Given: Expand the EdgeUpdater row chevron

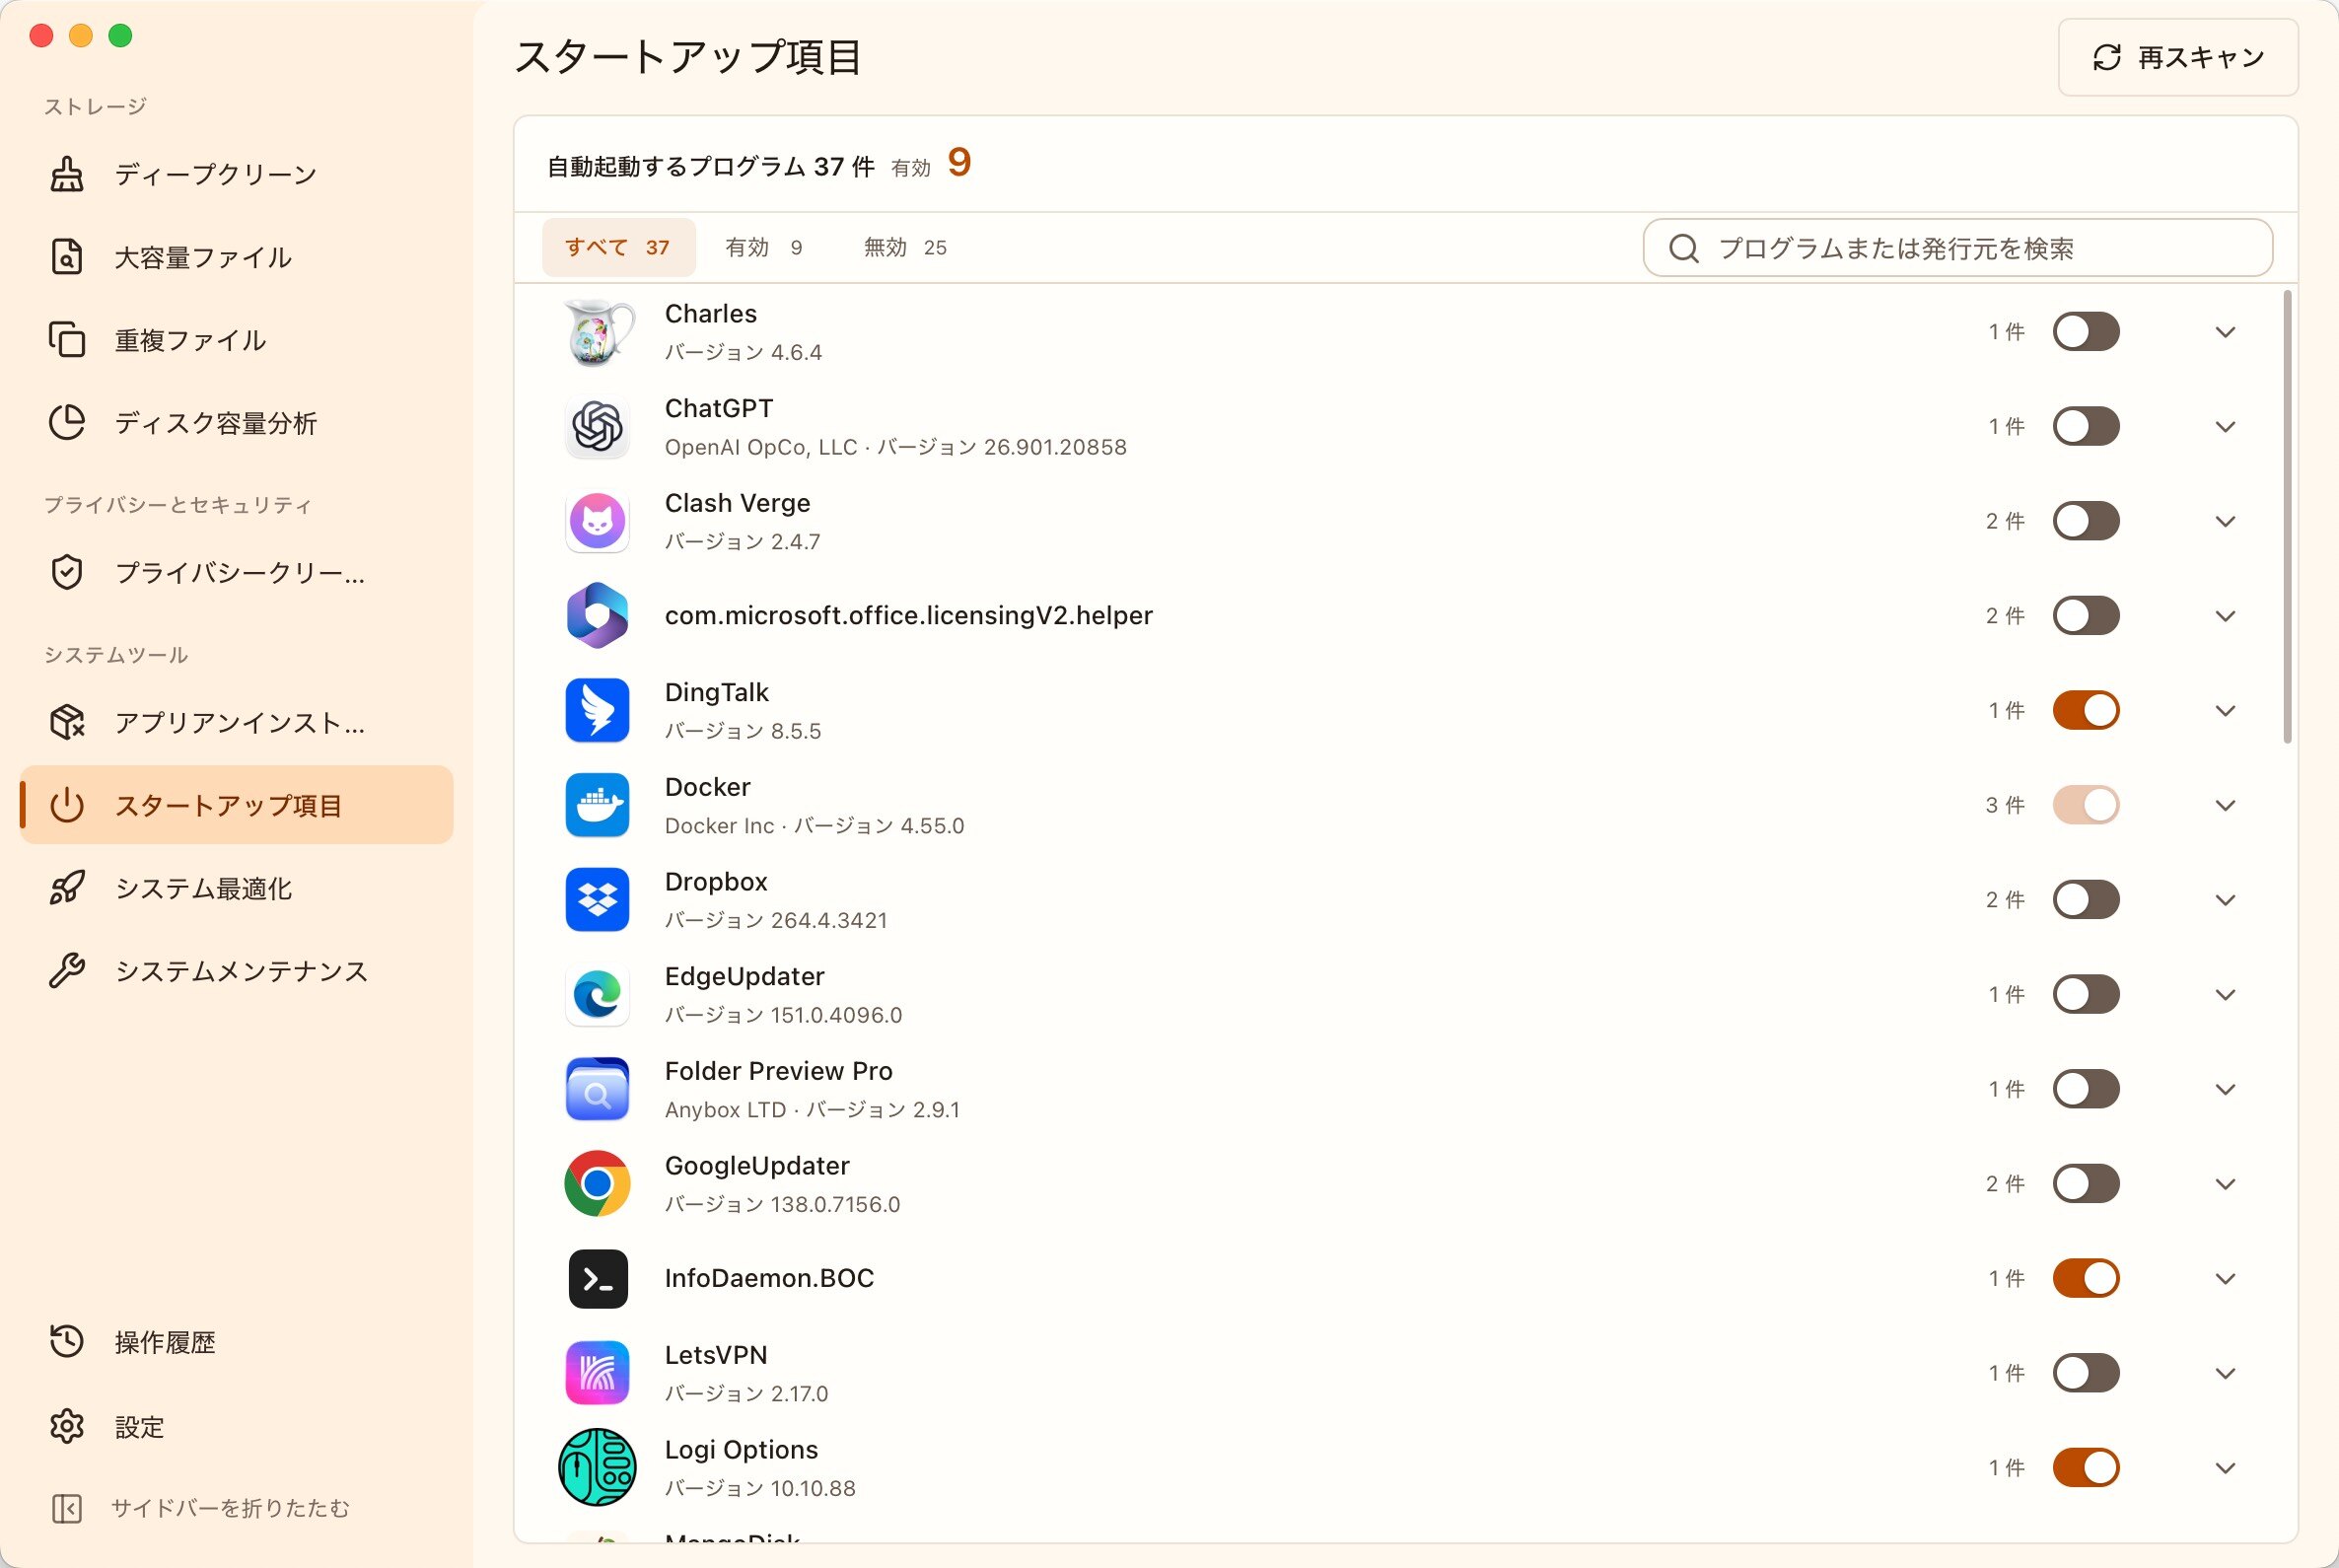Looking at the screenshot, I should (2225, 996).
